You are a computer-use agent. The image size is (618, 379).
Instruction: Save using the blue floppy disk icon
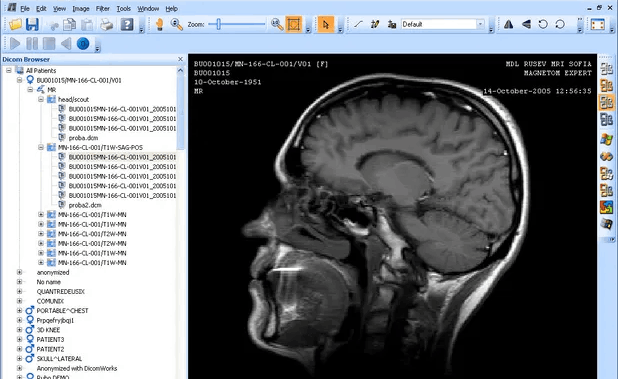coord(32,24)
